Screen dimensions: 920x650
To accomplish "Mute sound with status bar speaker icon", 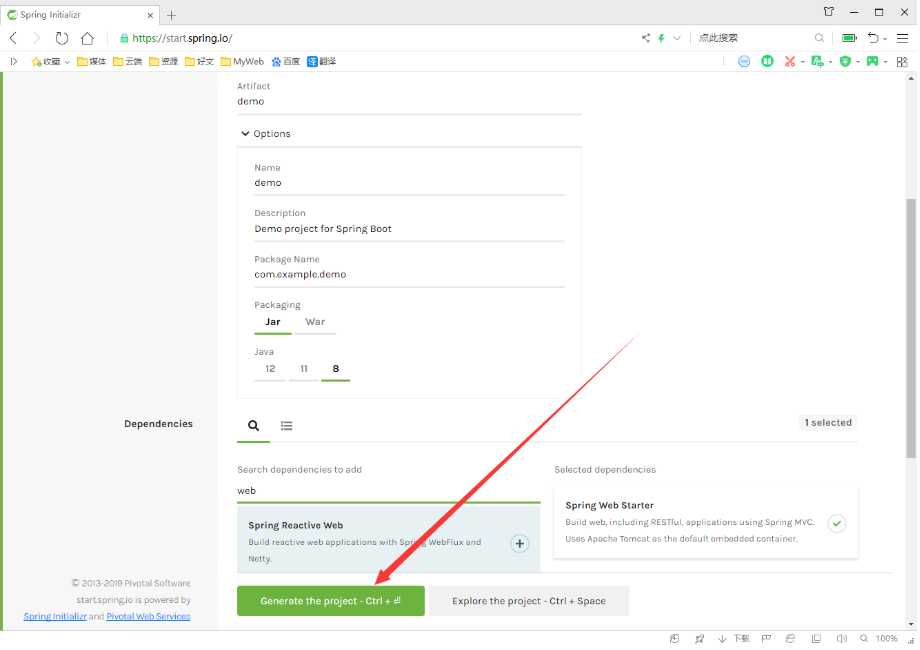I will (842, 639).
